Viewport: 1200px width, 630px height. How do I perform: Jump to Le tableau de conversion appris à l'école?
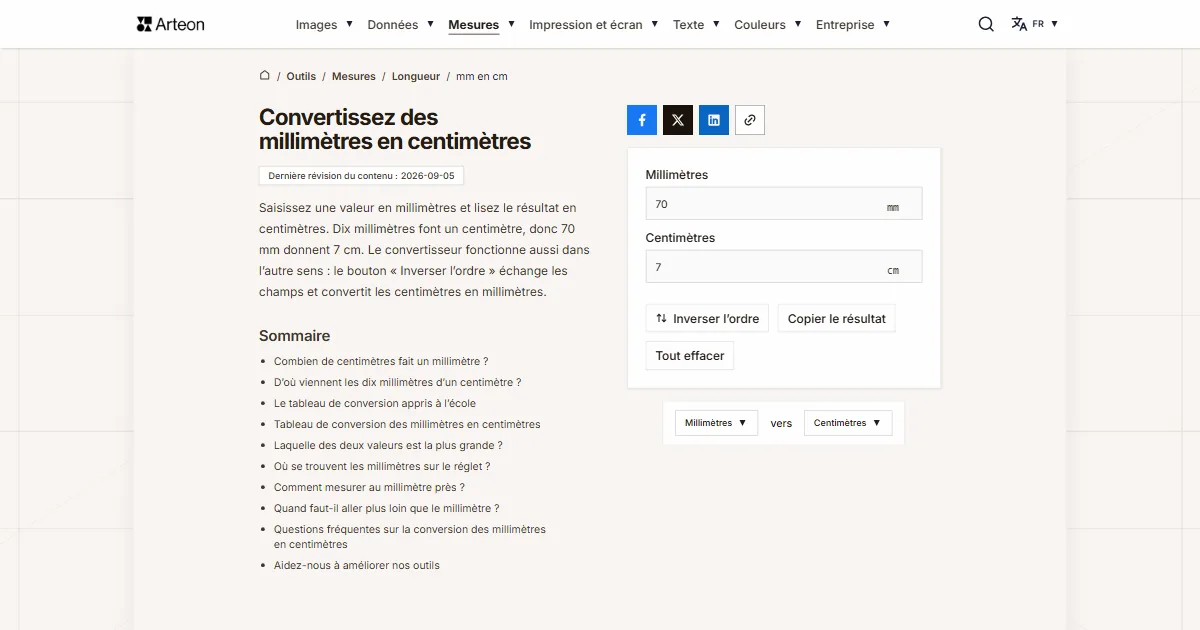[x=375, y=403]
